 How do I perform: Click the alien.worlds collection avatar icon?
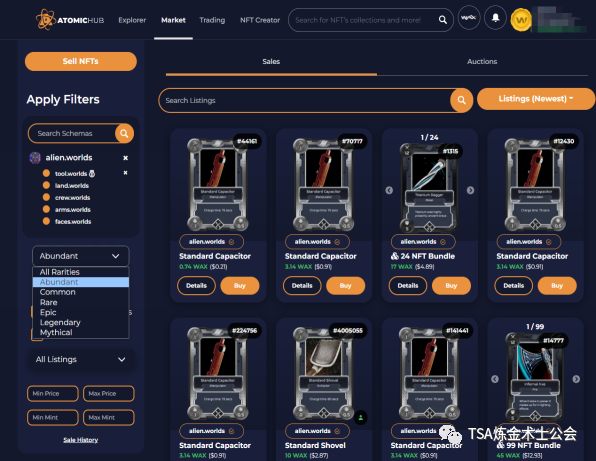tap(35, 158)
